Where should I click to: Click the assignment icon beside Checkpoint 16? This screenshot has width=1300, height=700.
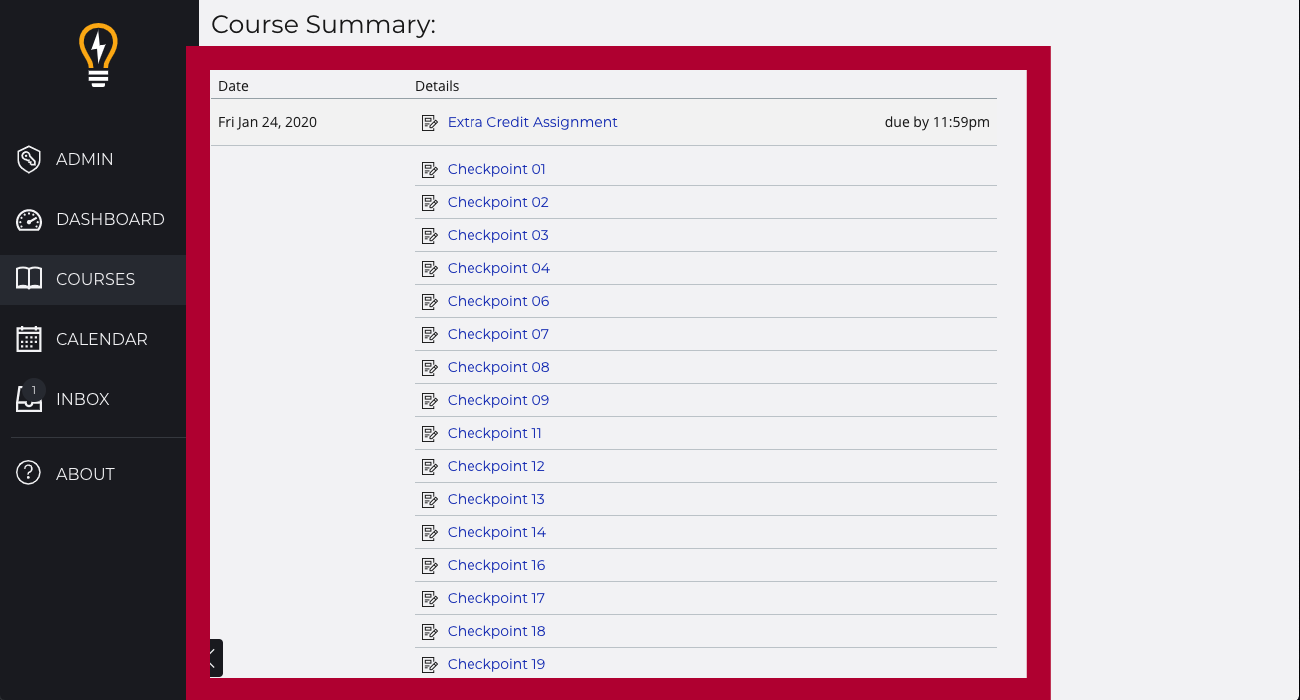tap(430, 566)
